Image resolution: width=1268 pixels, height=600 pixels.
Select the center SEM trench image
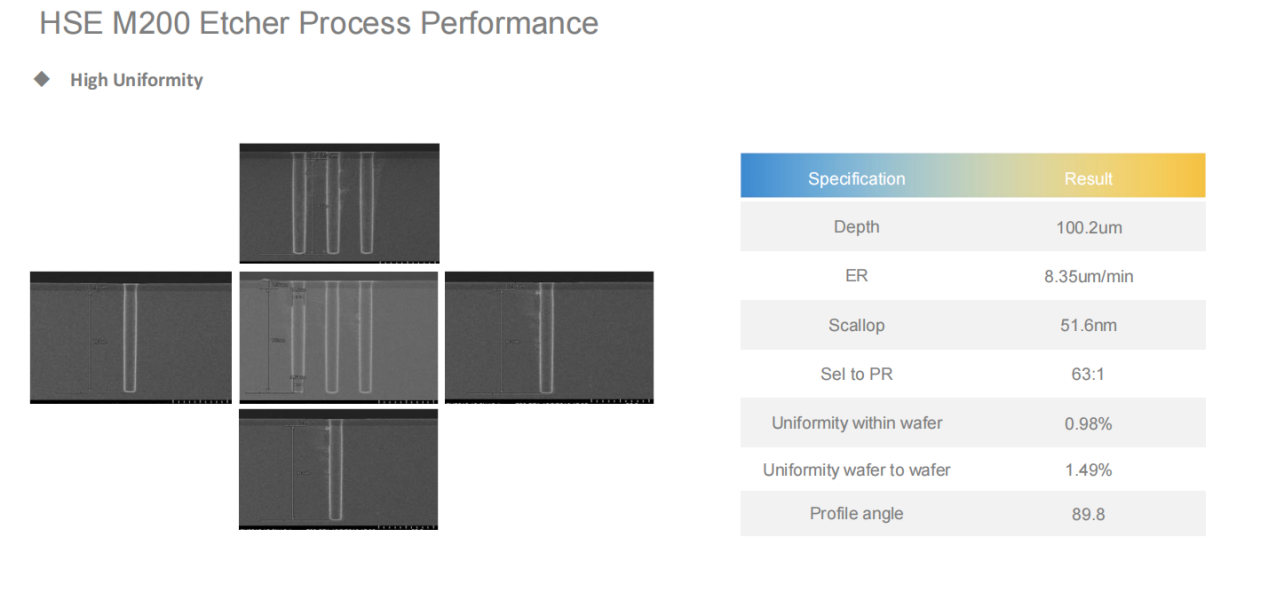coord(339,337)
